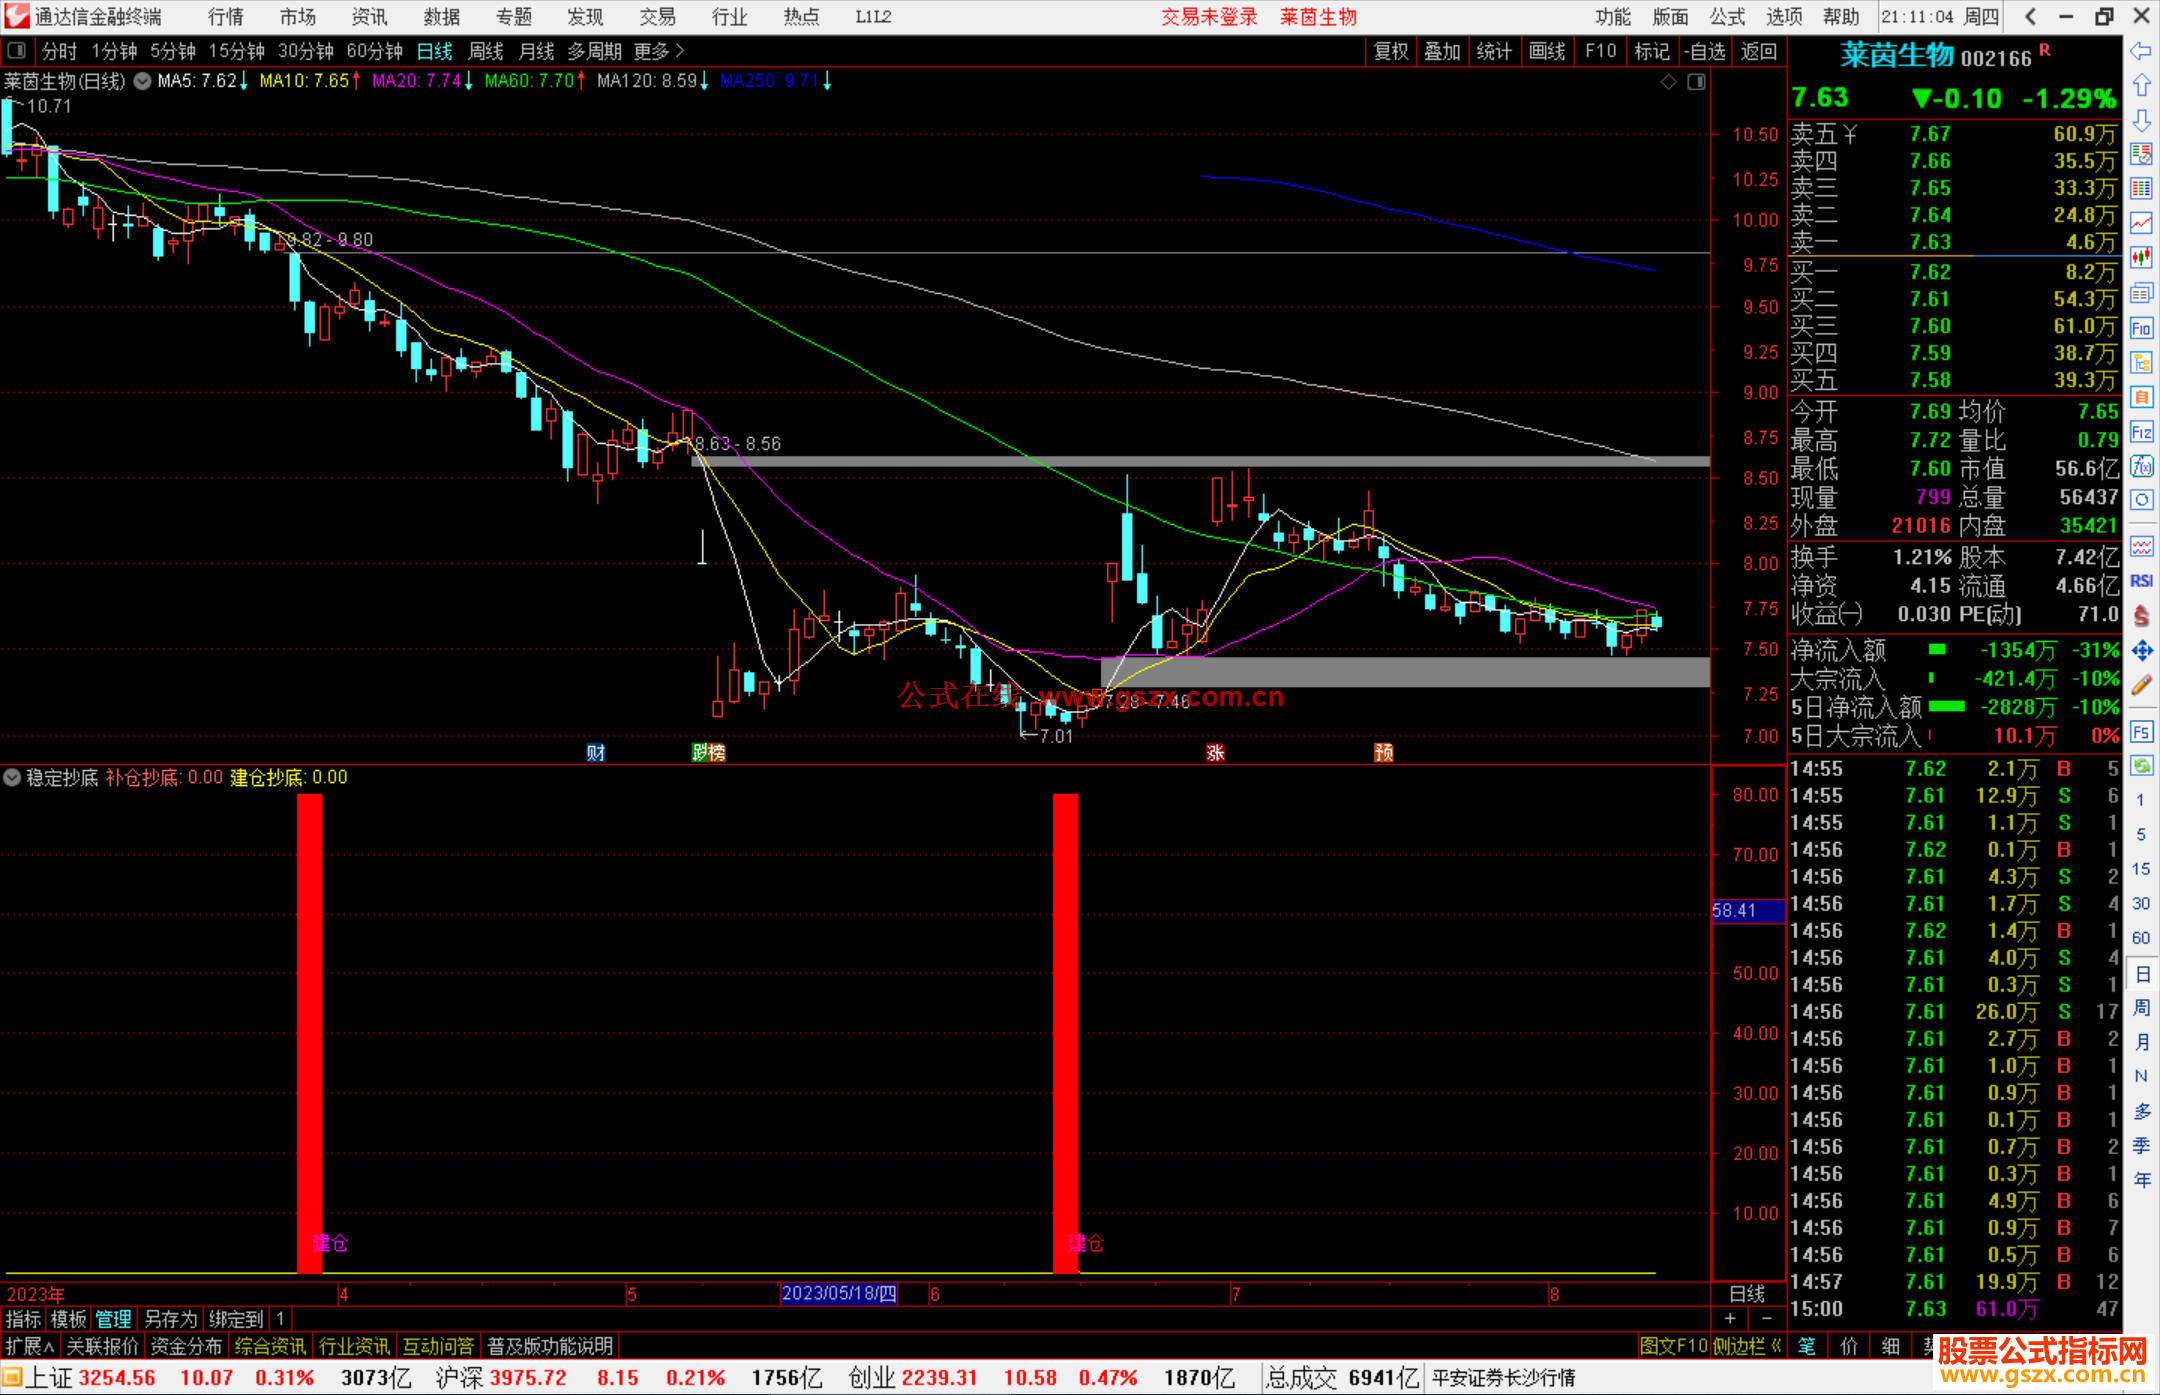The width and height of the screenshot is (2160, 1395).
Task: Click the candlestick chart sidebar icon
Action: (x=2141, y=258)
